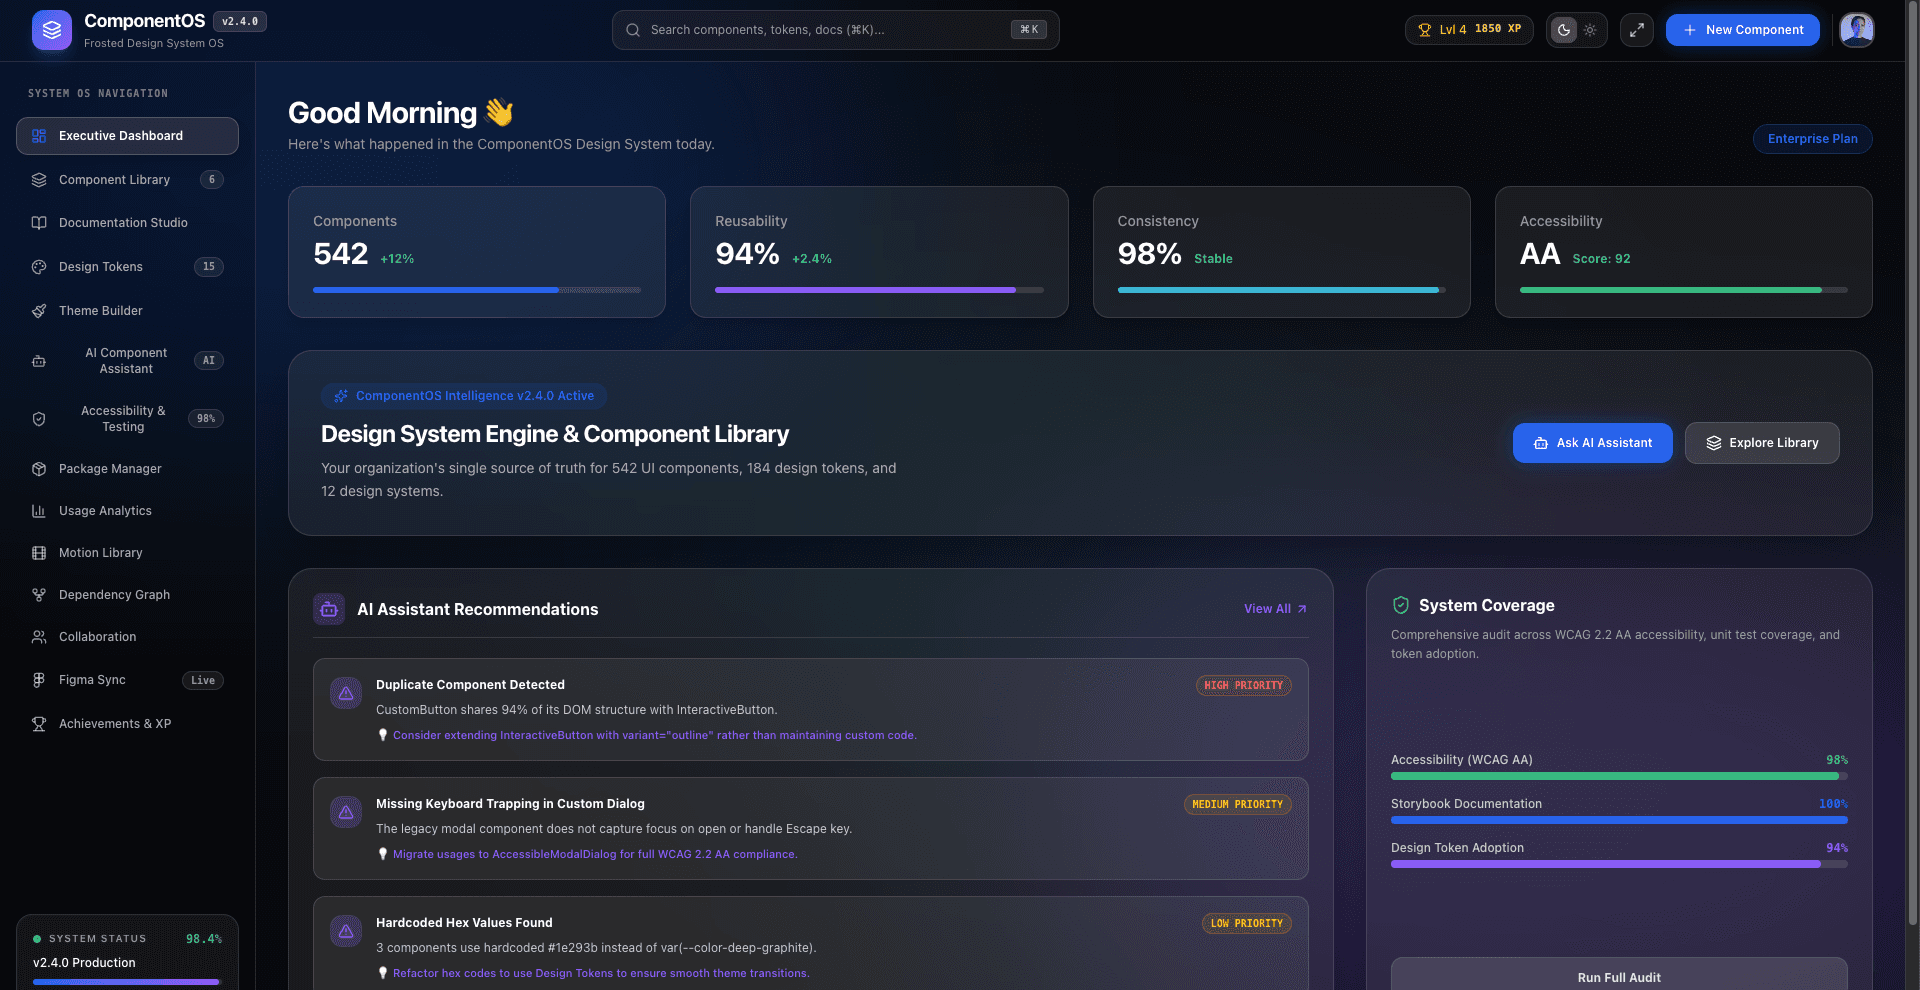Screen dimensions: 1920x990
Task: Click the Dependency Graph icon
Action: tap(39, 595)
